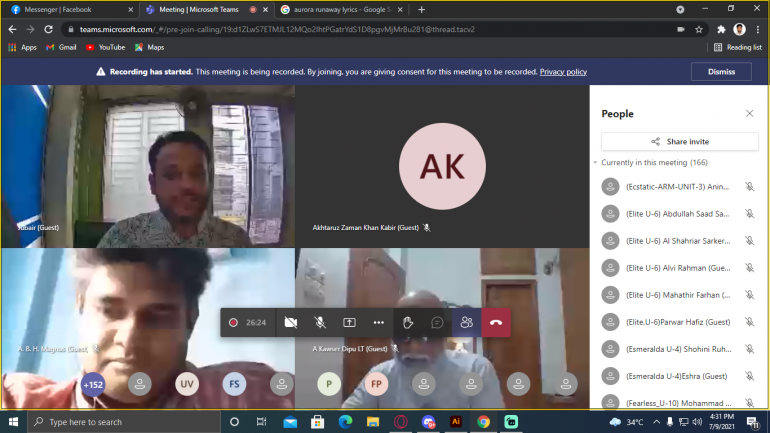Raise your hand in the meeting

pyautogui.click(x=408, y=322)
